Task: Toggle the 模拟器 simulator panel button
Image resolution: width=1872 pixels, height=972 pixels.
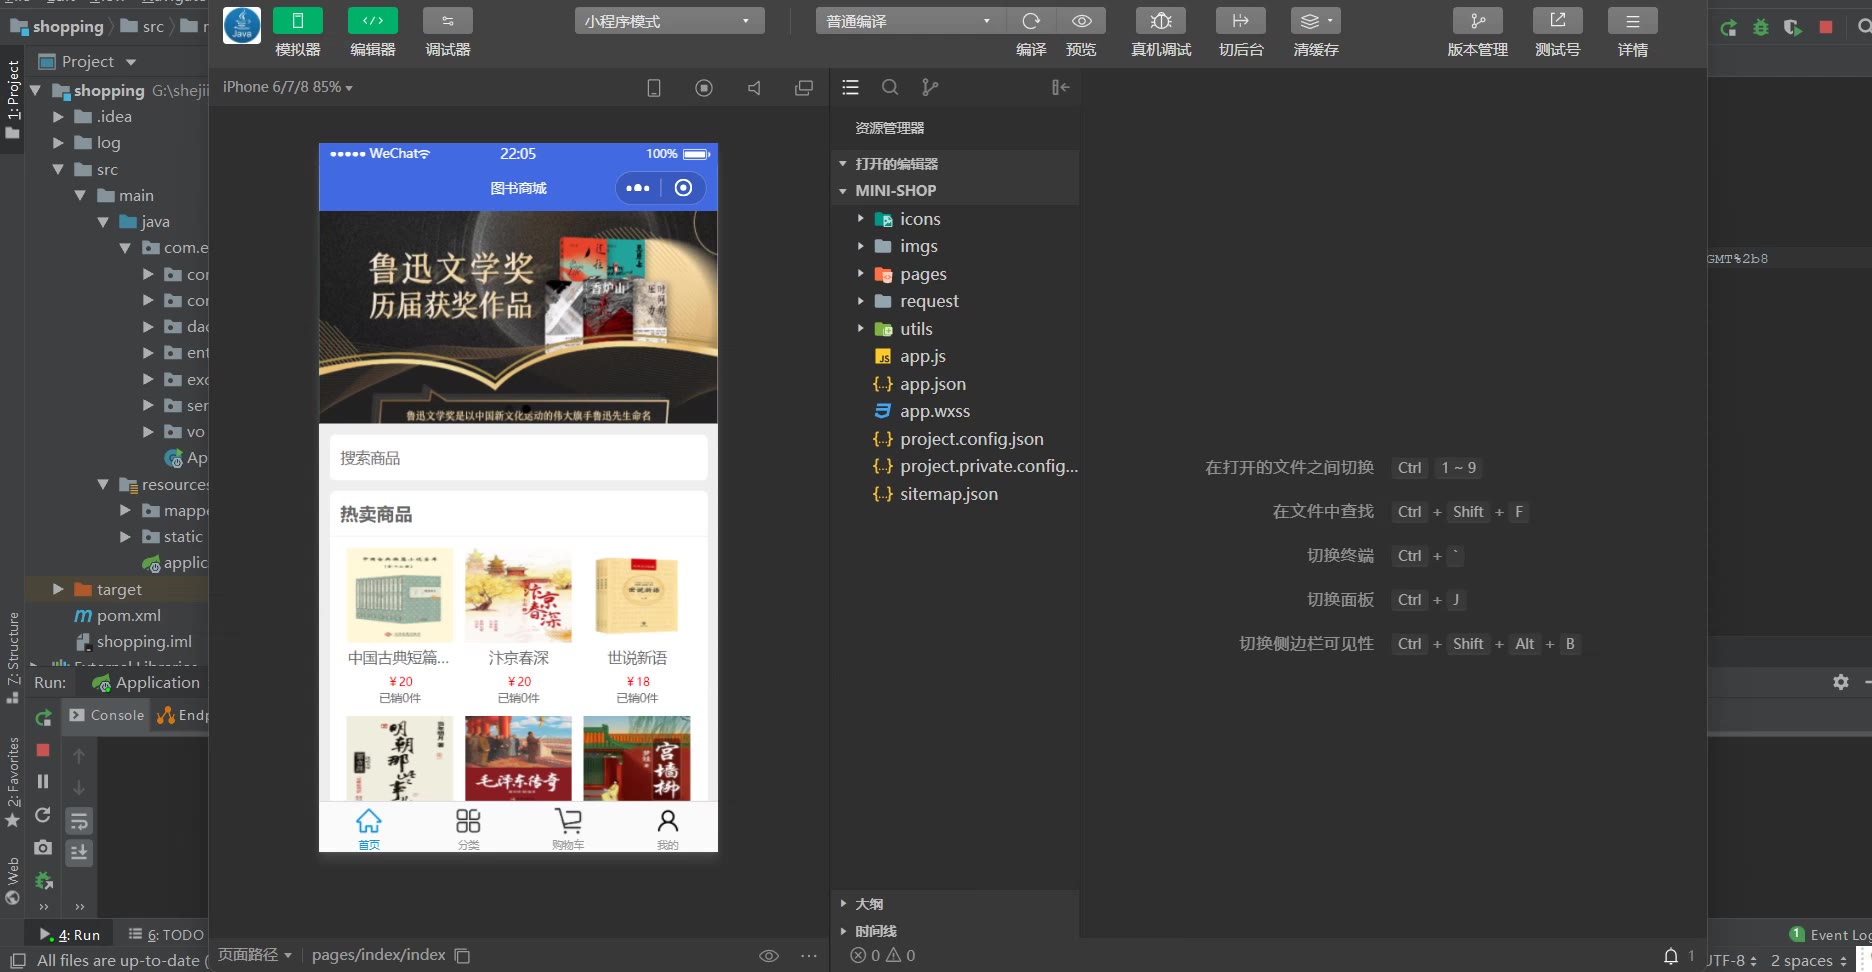Action: (297, 21)
